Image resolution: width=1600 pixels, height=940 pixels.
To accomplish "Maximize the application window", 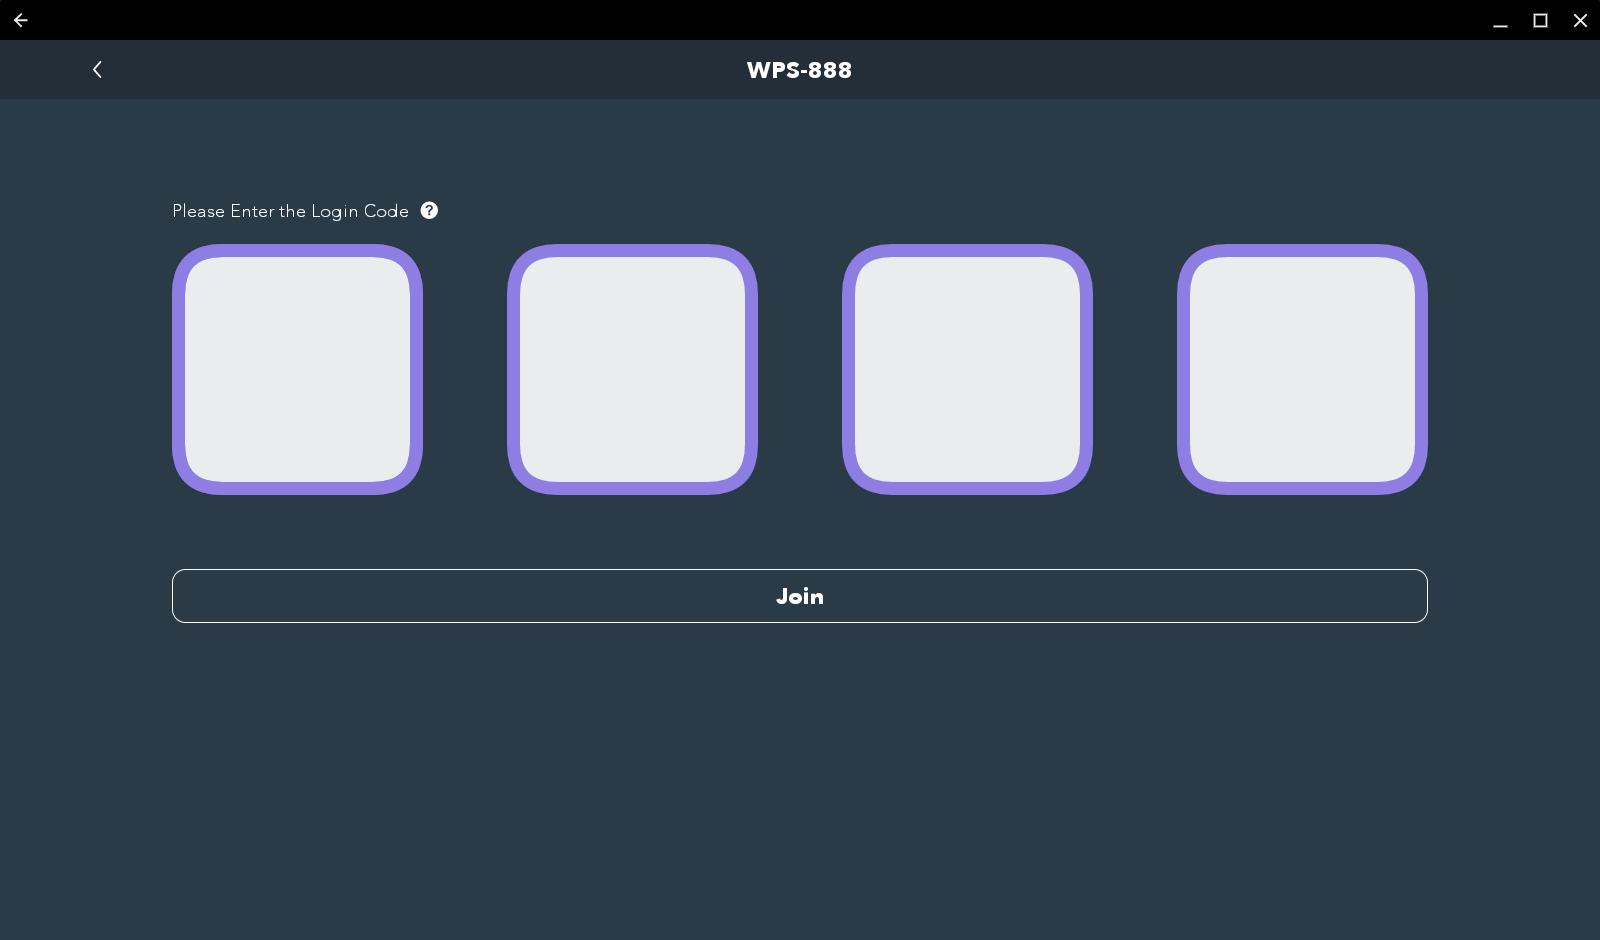I will click(1540, 20).
